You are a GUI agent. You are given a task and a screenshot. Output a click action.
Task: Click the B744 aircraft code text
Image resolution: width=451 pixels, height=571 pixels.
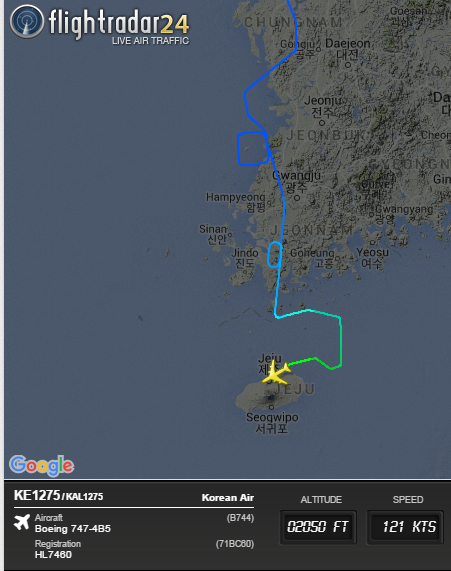click(x=240, y=518)
